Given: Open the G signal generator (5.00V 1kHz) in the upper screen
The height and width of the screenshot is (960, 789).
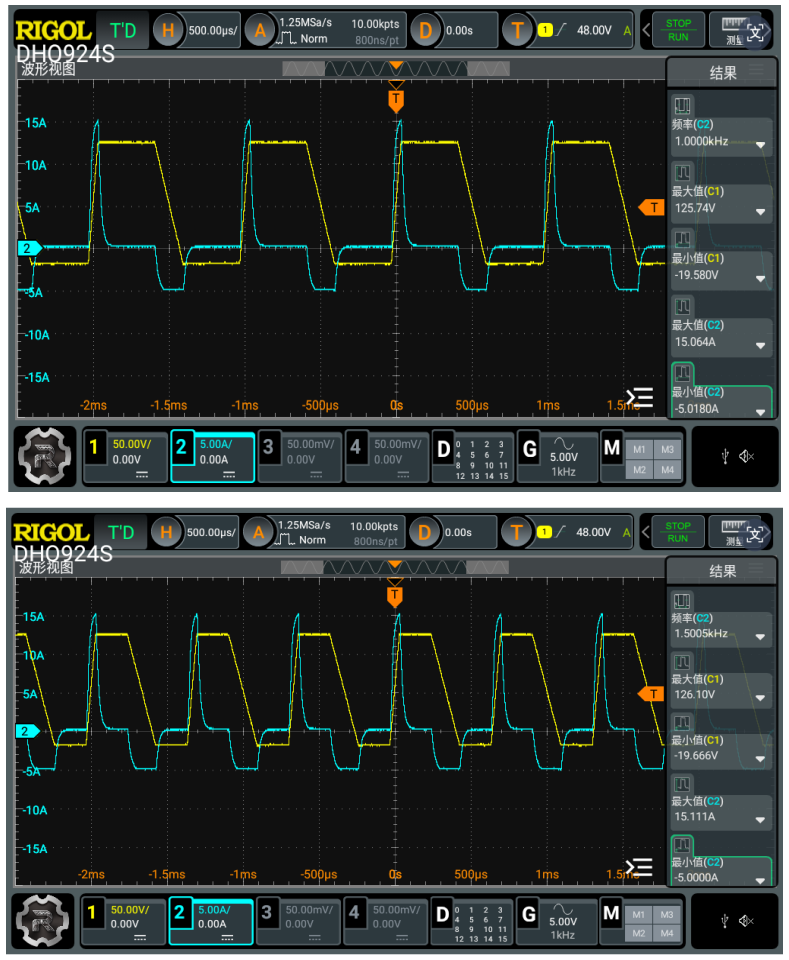Looking at the screenshot, I should (x=557, y=456).
